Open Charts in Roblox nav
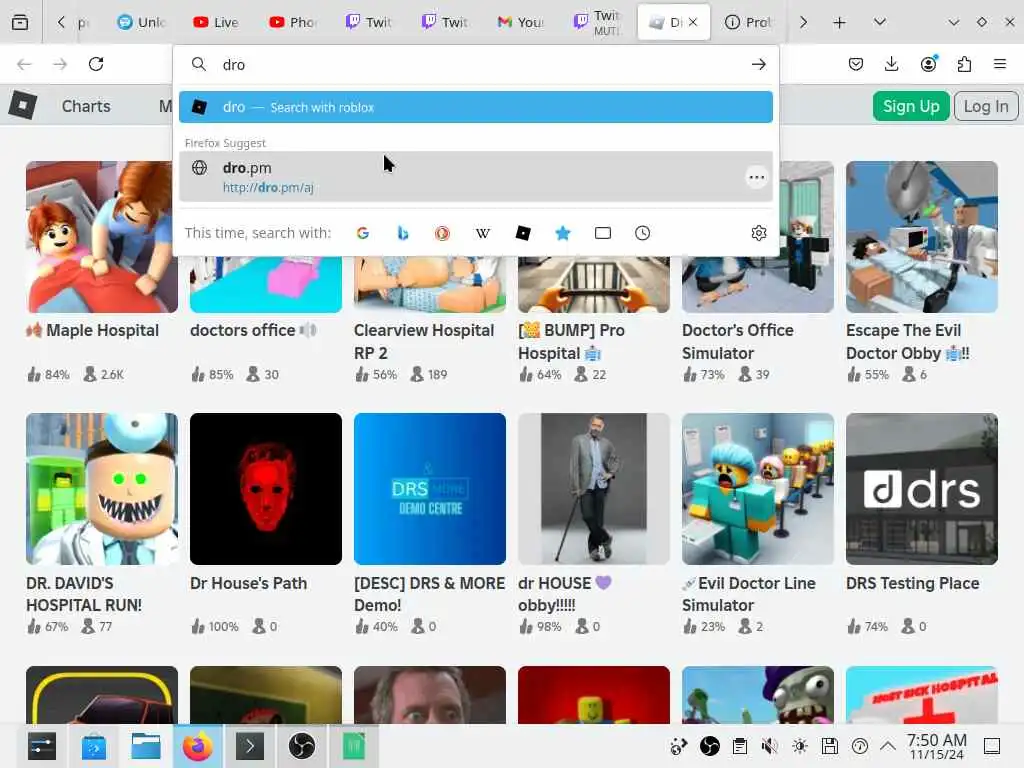The width and height of the screenshot is (1024, 768). tap(86, 106)
